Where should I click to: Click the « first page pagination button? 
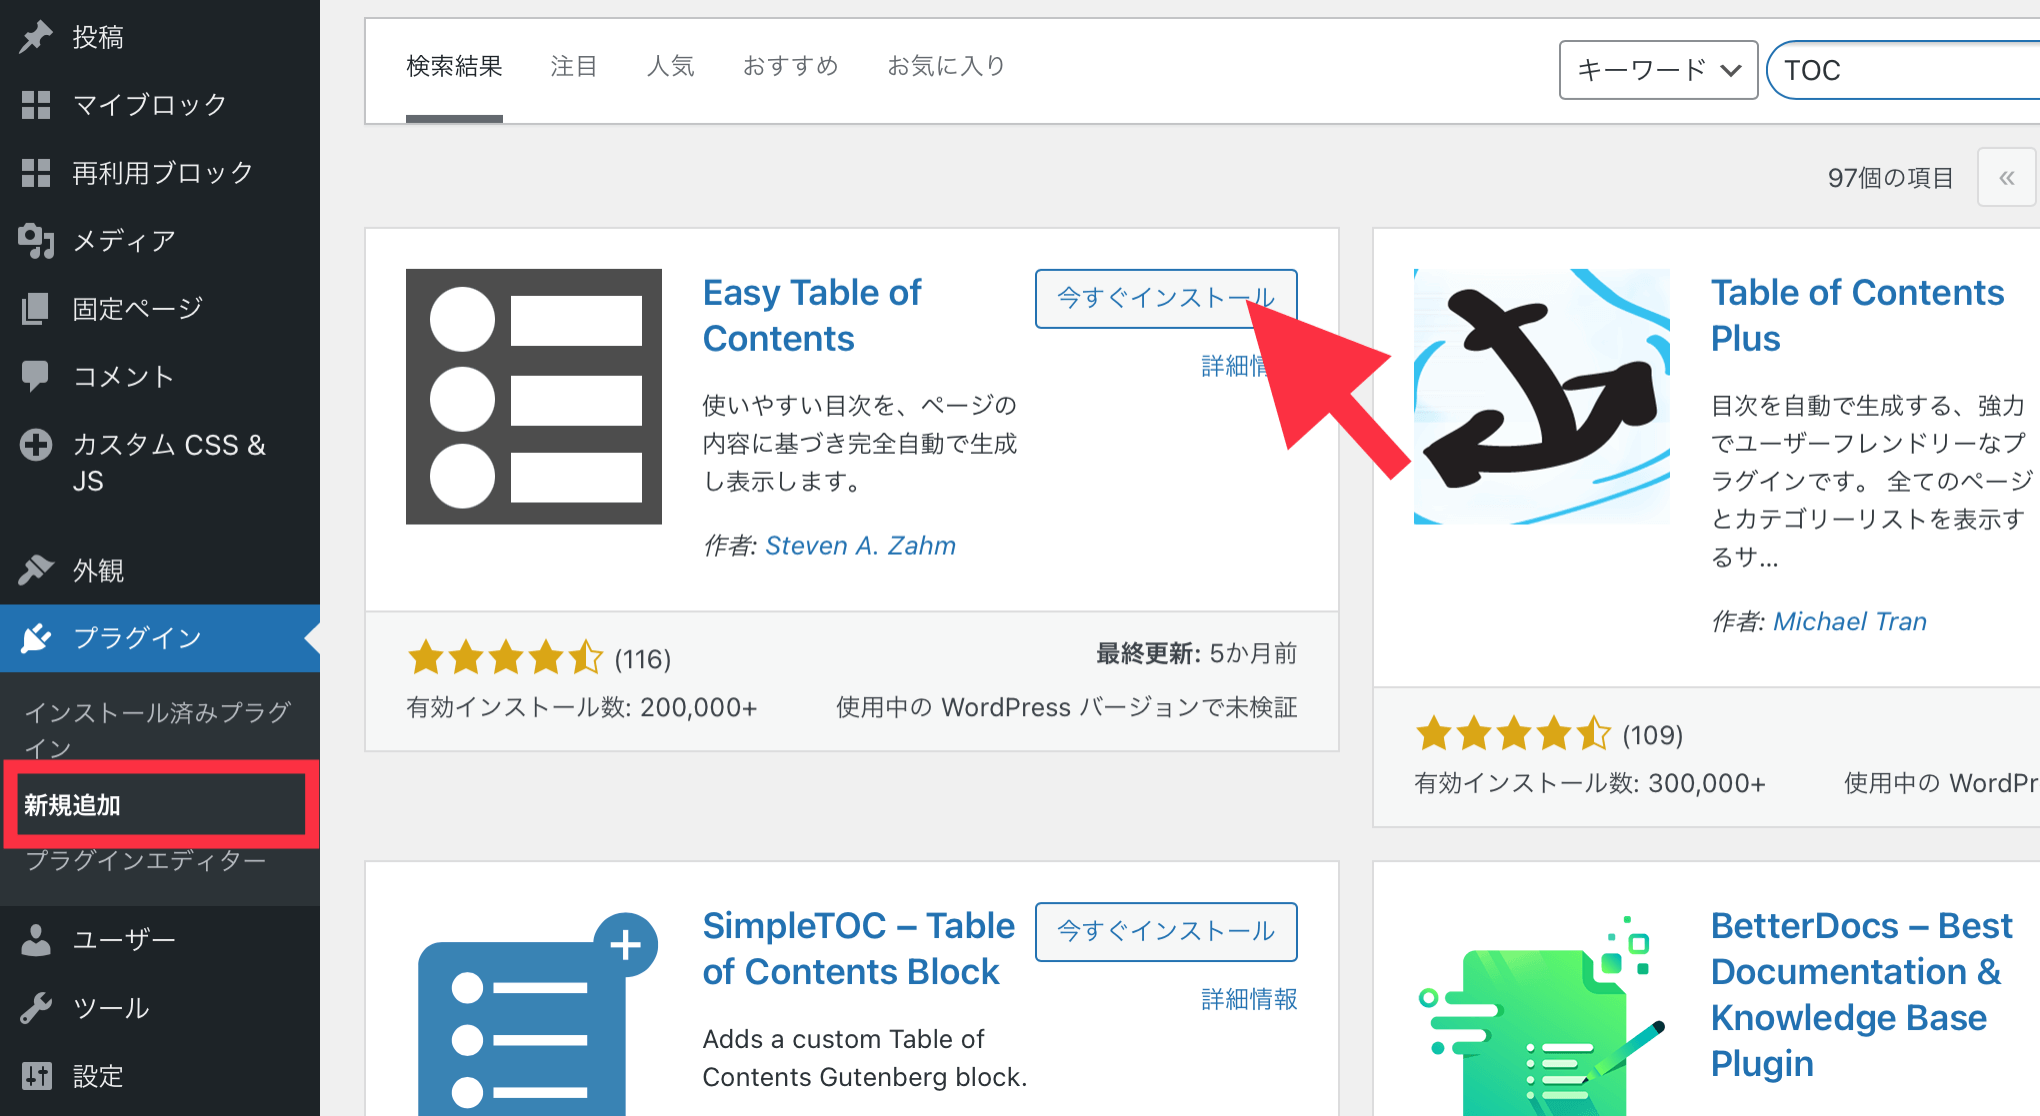(x=2006, y=178)
